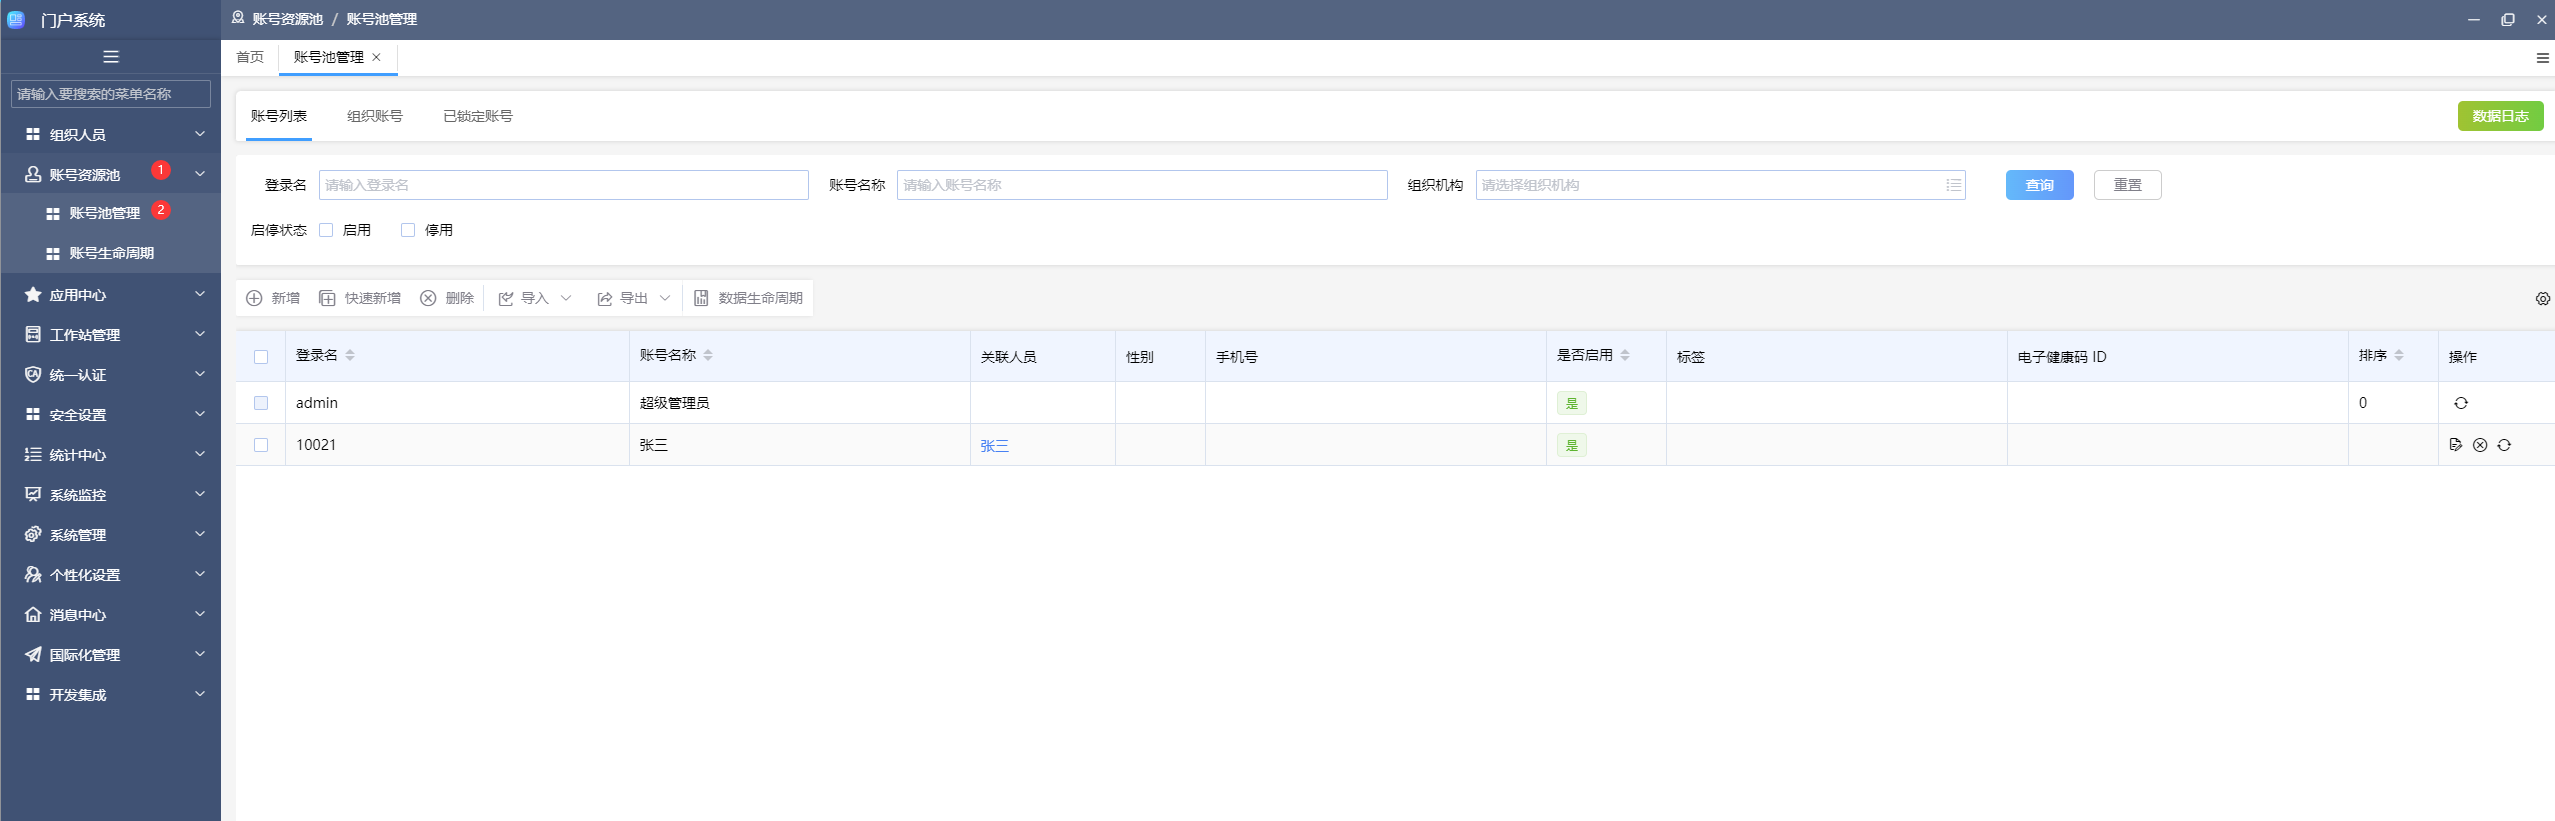2555x821 pixels.
Task: Open 消息中心 sidebar menu
Action: click(x=110, y=615)
